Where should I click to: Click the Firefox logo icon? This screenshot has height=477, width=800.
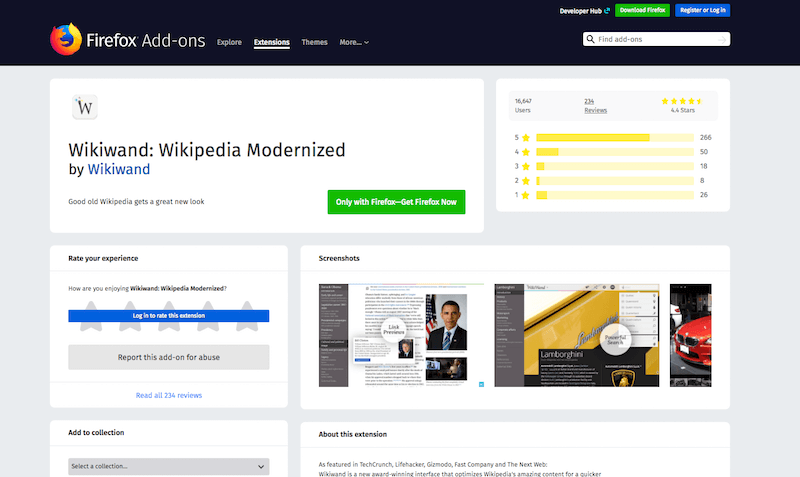pyautogui.click(x=66, y=39)
